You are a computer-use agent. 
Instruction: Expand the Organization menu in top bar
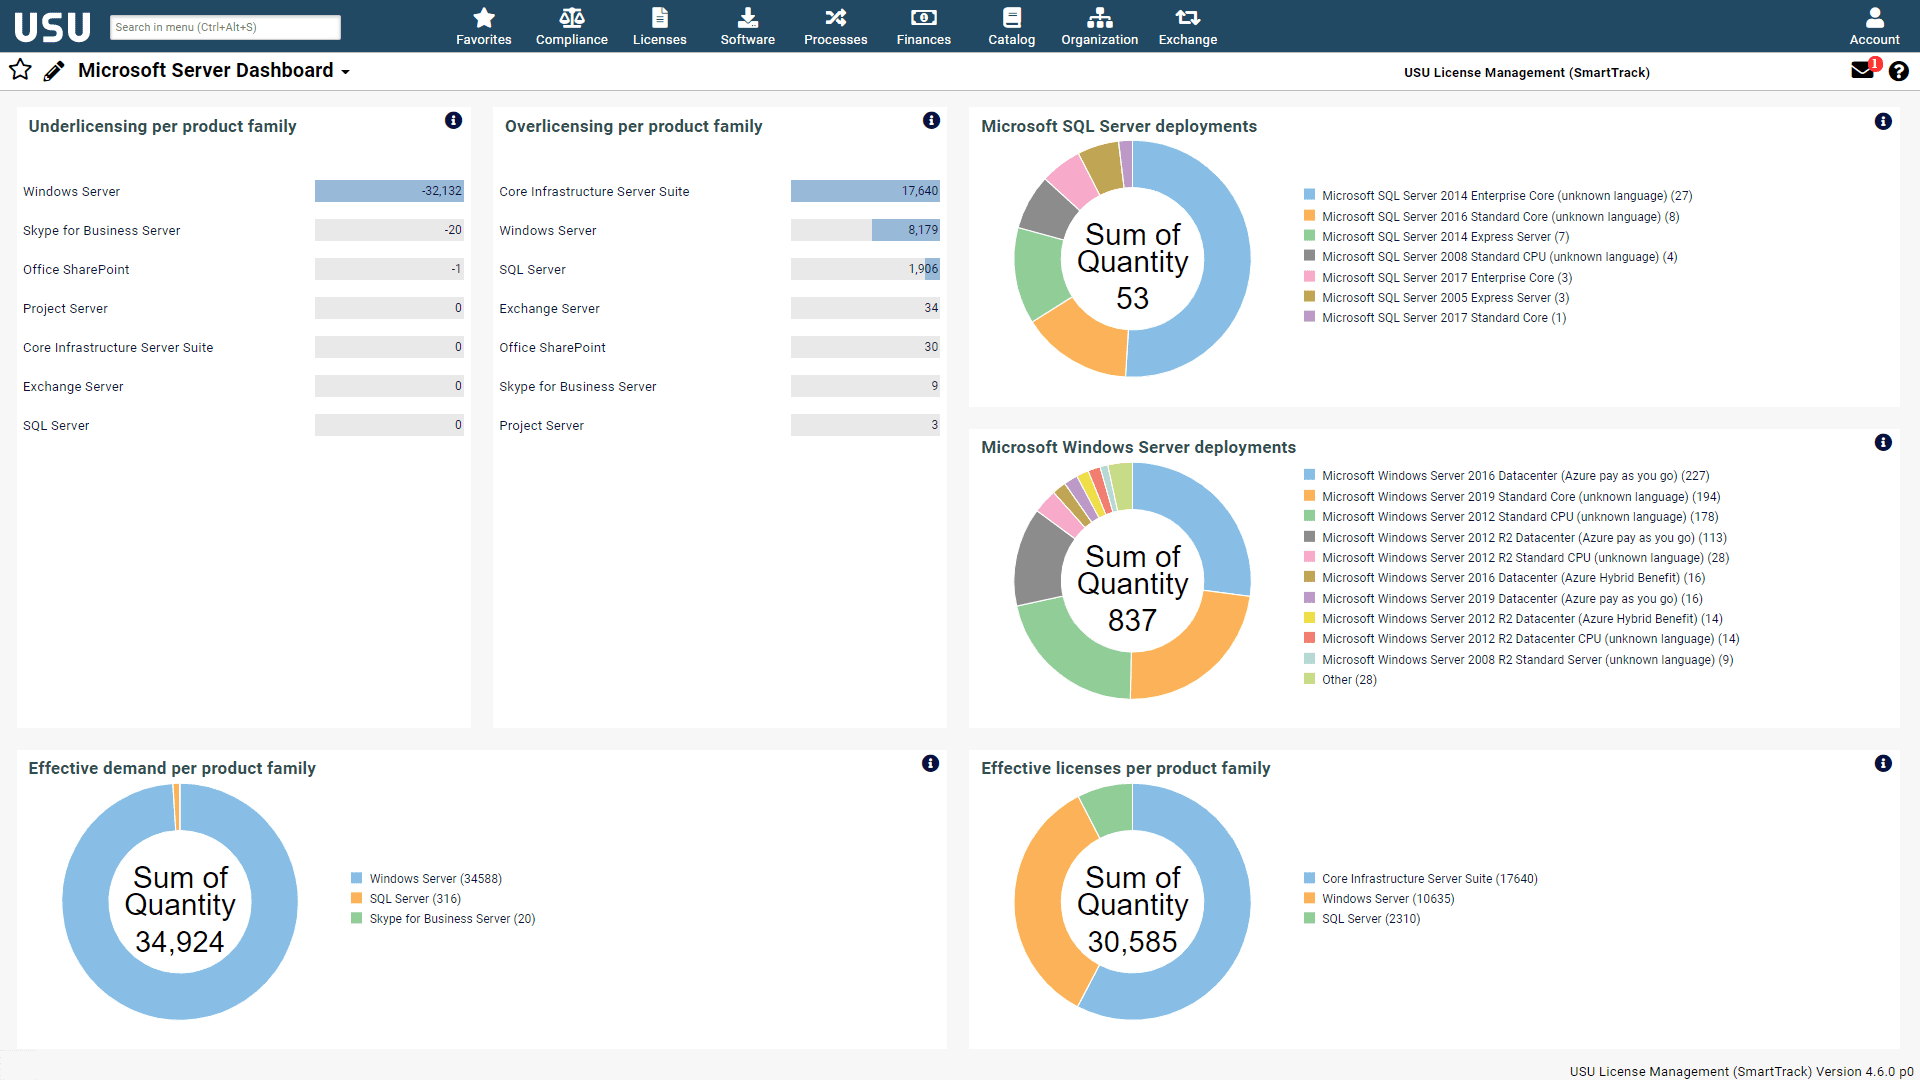(x=1098, y=25)
